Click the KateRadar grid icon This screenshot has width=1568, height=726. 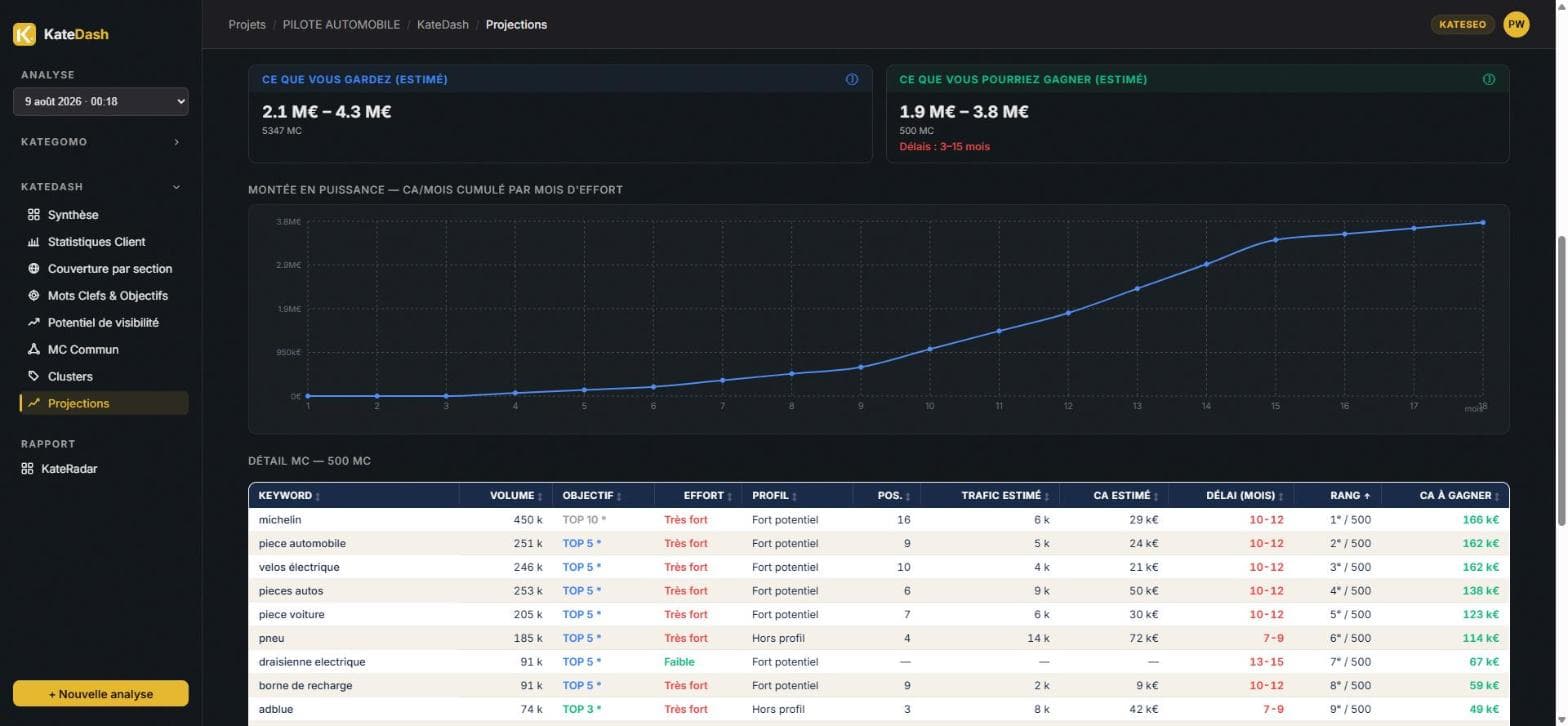coord(27,469)
